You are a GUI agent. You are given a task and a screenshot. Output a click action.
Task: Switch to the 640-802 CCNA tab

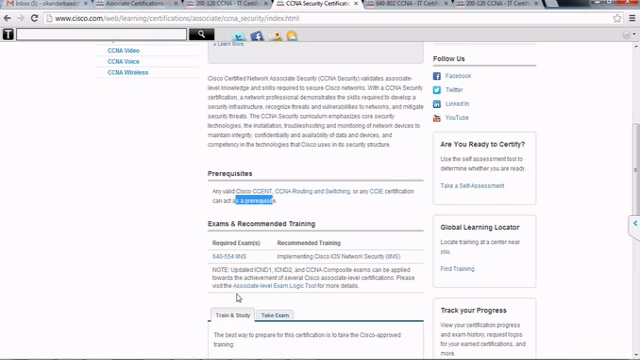[406, 4]
